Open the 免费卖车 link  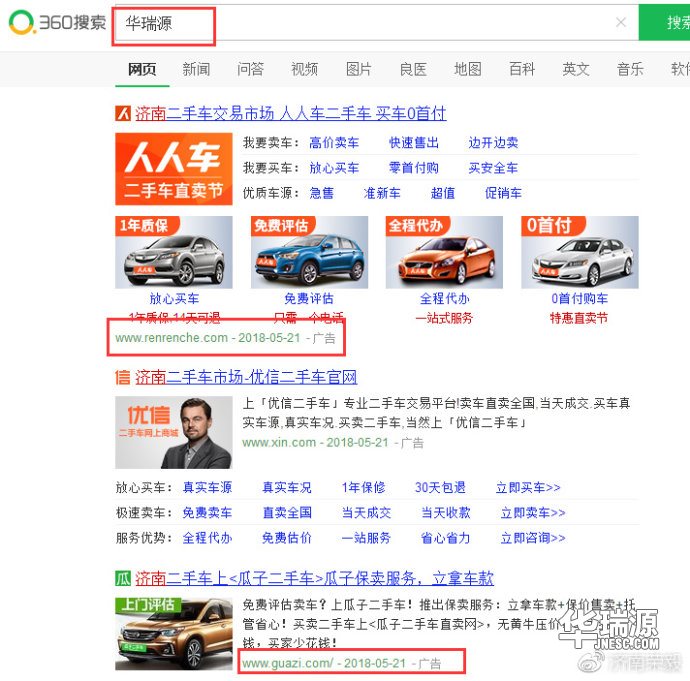(x=207, y=513)
